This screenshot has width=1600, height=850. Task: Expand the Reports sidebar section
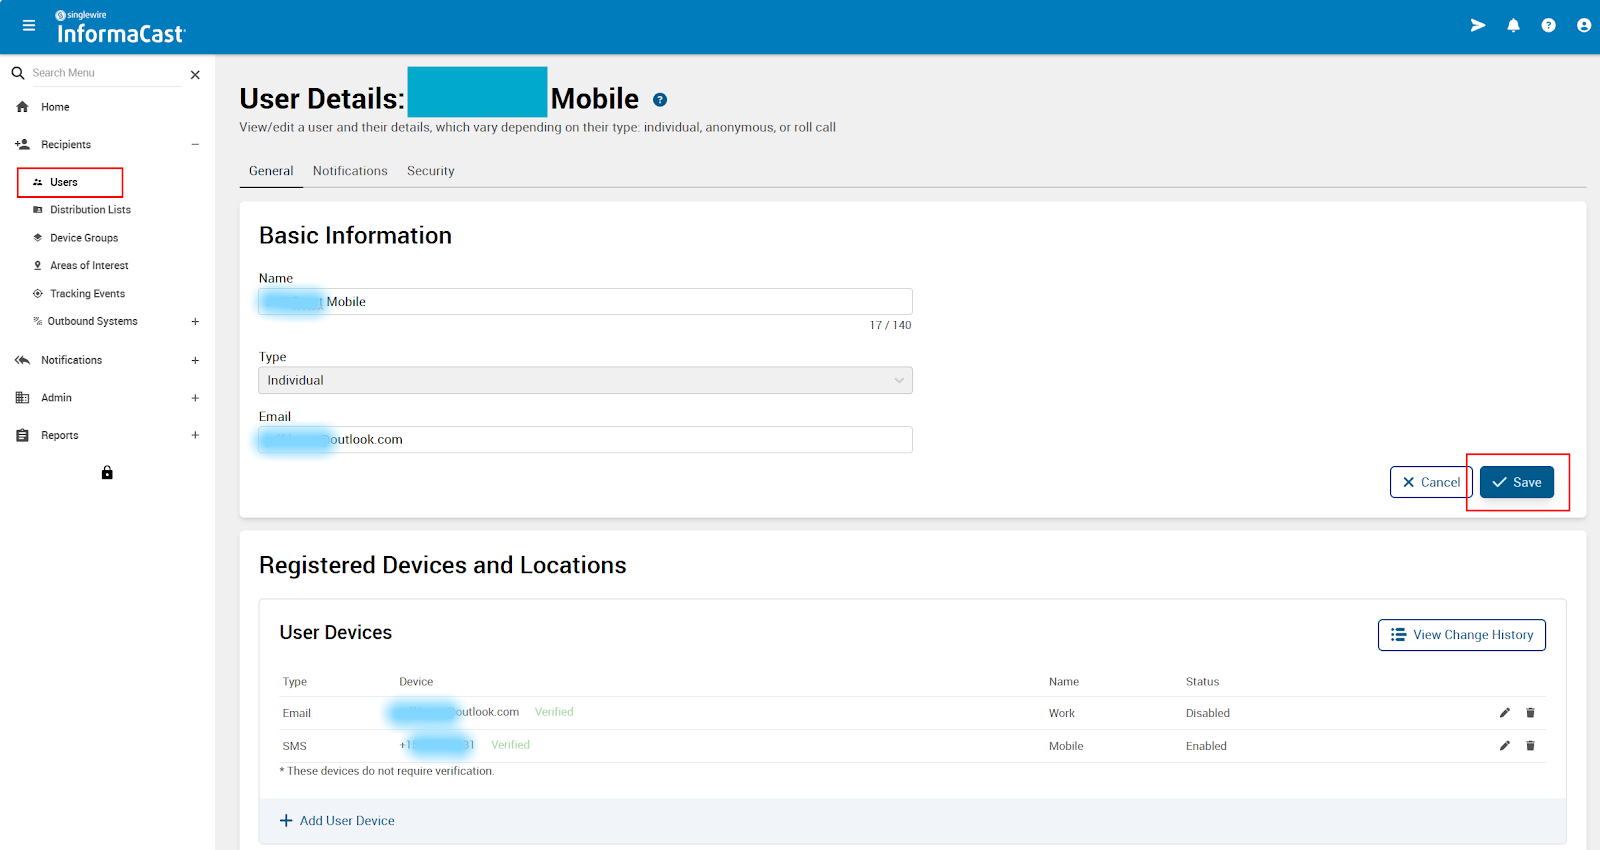pos(195,435)
